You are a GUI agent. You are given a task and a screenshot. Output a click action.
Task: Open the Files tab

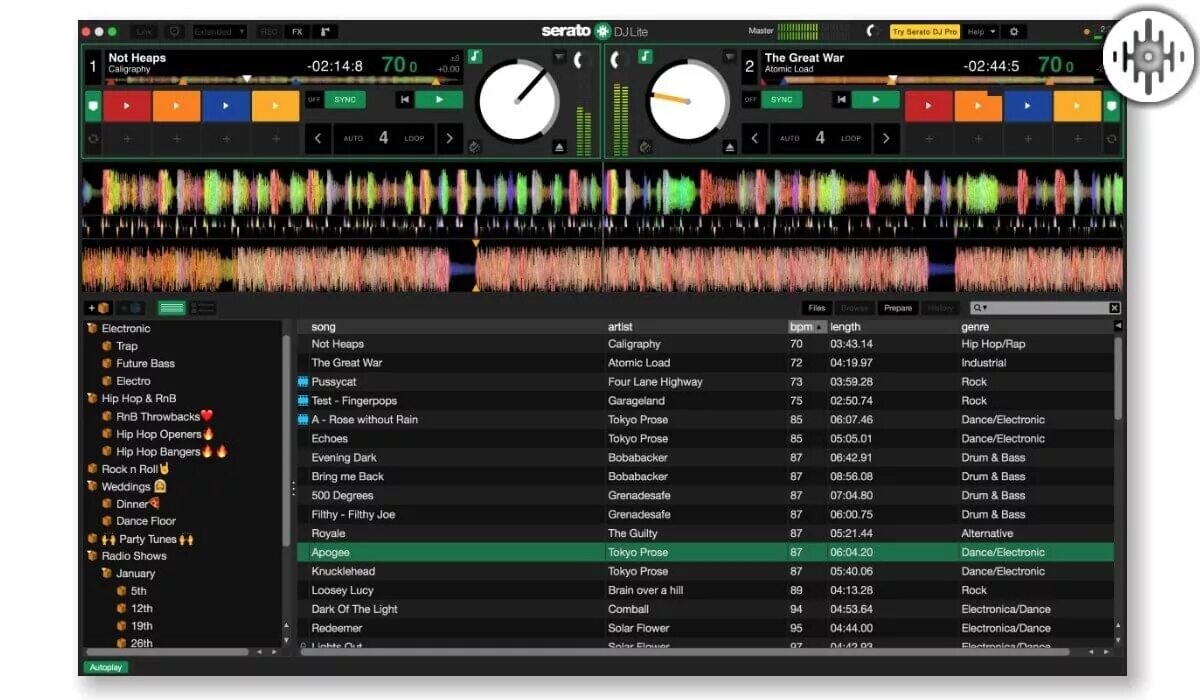point(817,308)
